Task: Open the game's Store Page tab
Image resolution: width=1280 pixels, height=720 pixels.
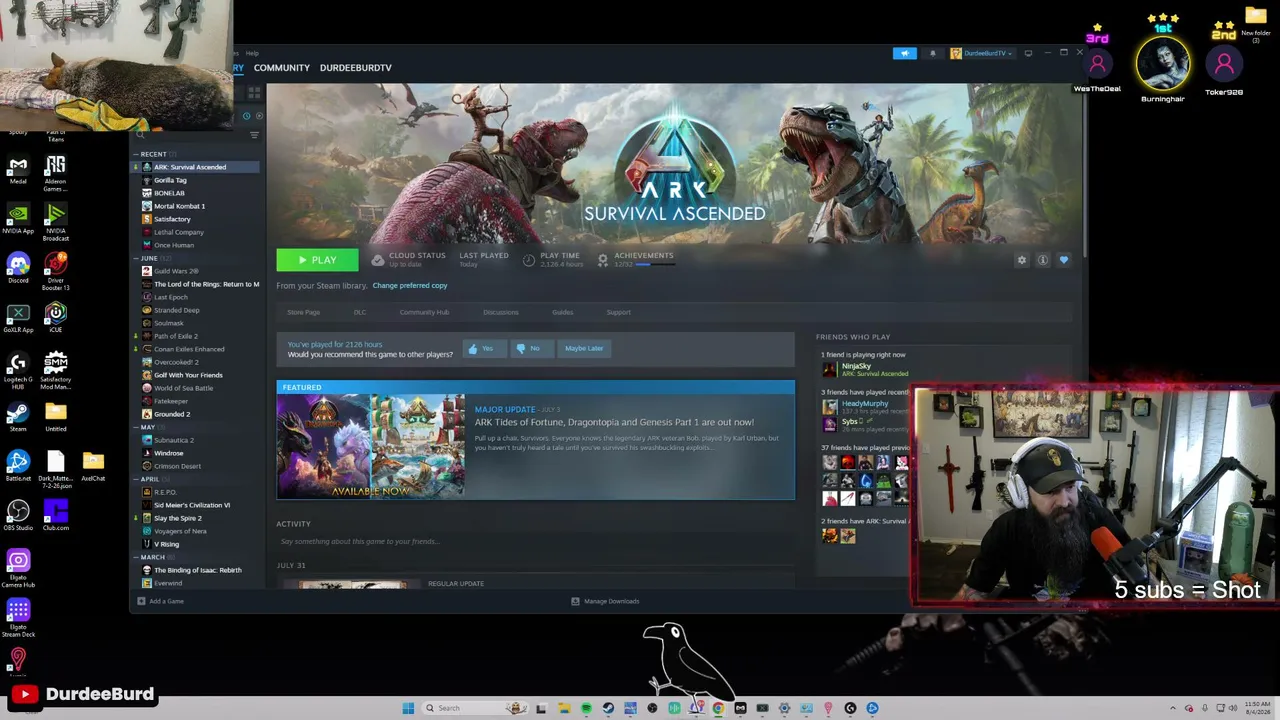Action: [x=304, y=312]
